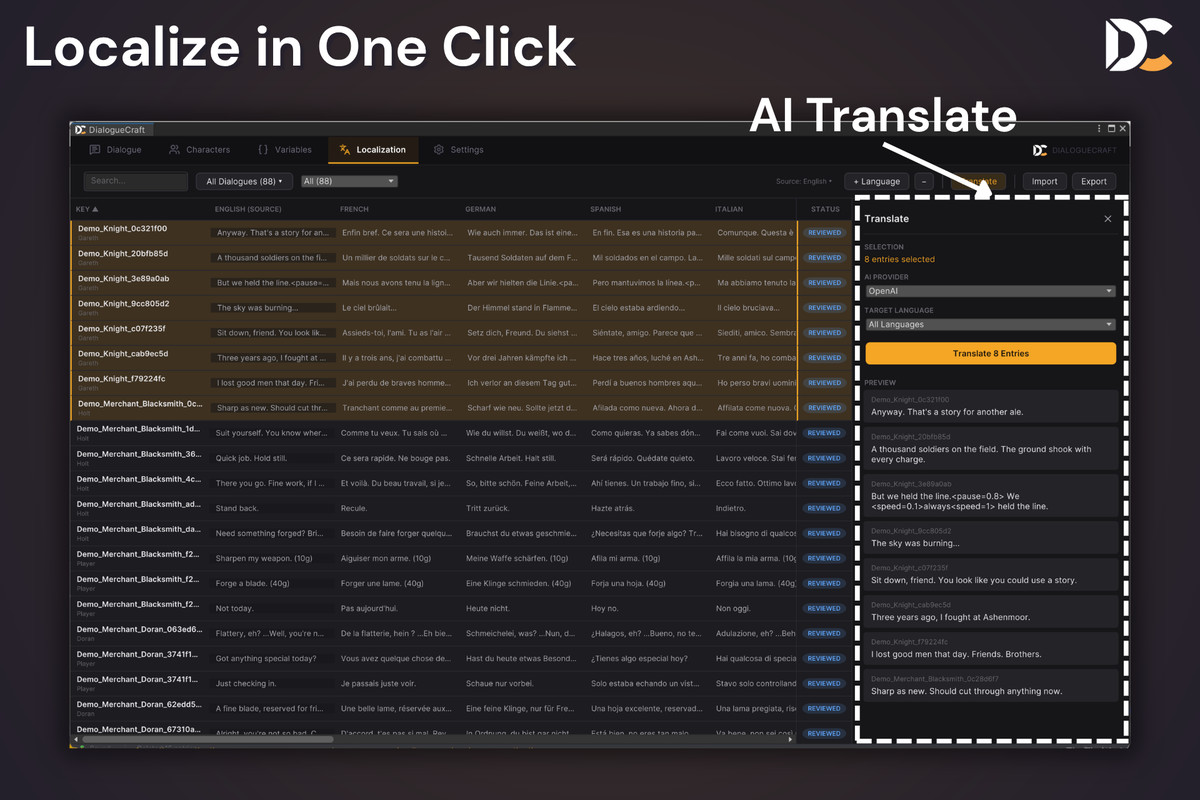Click the preview card 'I lost good men that day. Friends. Brothers.'
The height and width of the screenshot is (800, 1200).
tap(990, 648)
